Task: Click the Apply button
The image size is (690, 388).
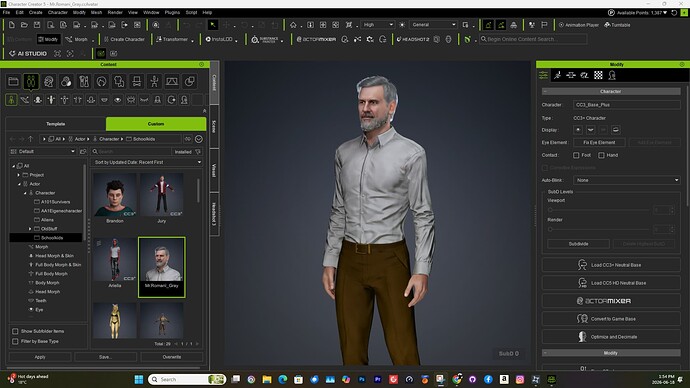Action: coord(40,357)
